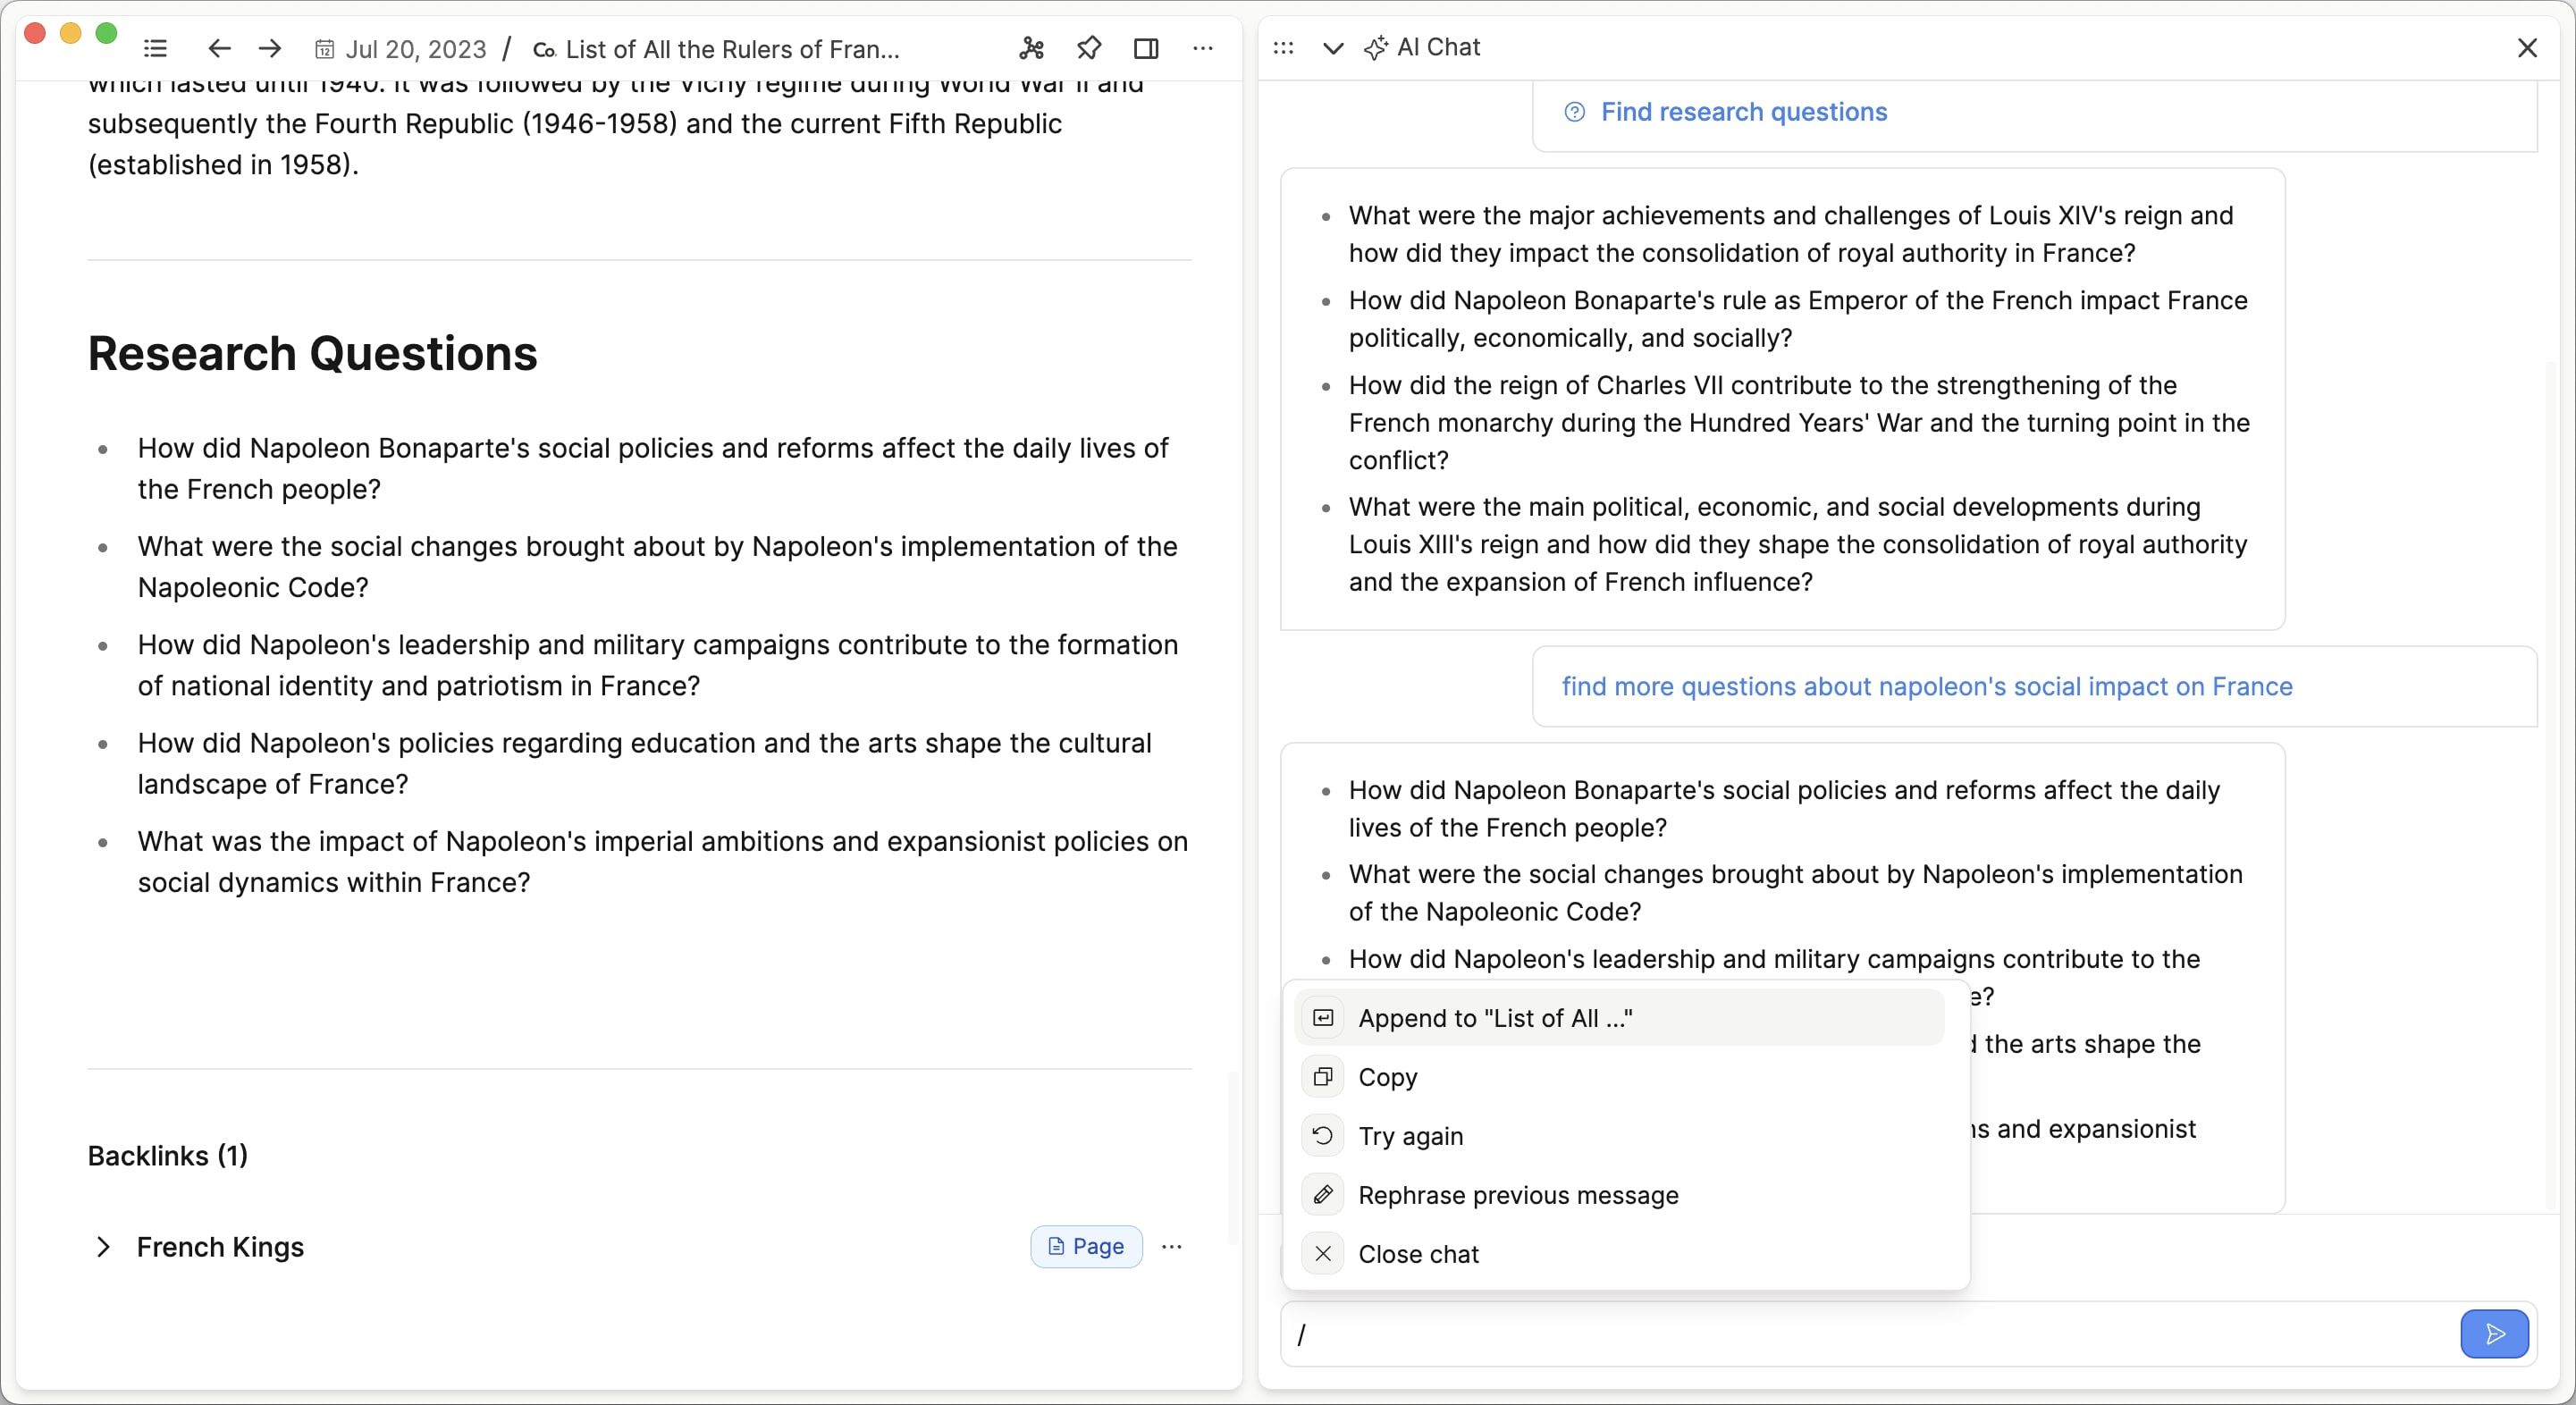Image resolution: width=2576 pixels, height=1405 pixels.
Task: Navigate forward with right arrow
Action: click(x=270, y=48)
